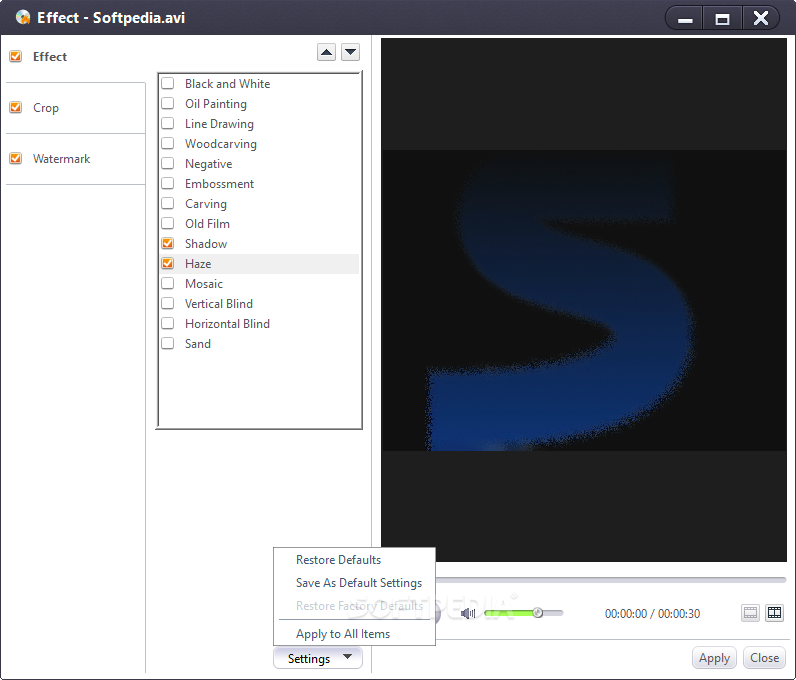Tick the Embossment checkbox
The height and width of the screenshot is (680, 796).
pos(168,183)
